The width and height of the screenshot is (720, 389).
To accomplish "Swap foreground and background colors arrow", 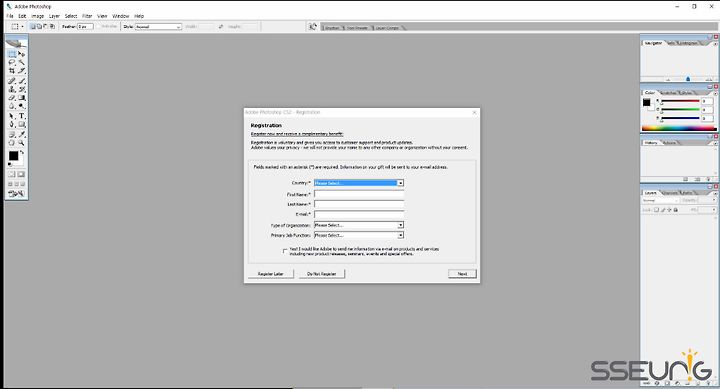I will click(22, 152).
